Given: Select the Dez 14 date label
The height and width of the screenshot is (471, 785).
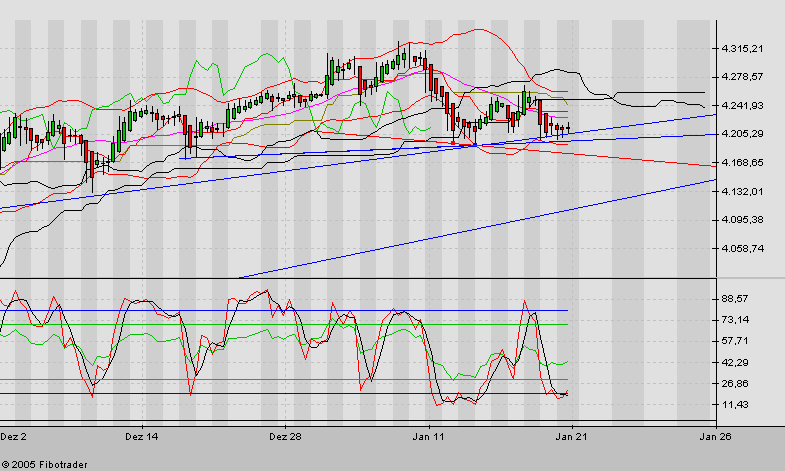Looking at the screenshot, I should (x=142, y=436).
